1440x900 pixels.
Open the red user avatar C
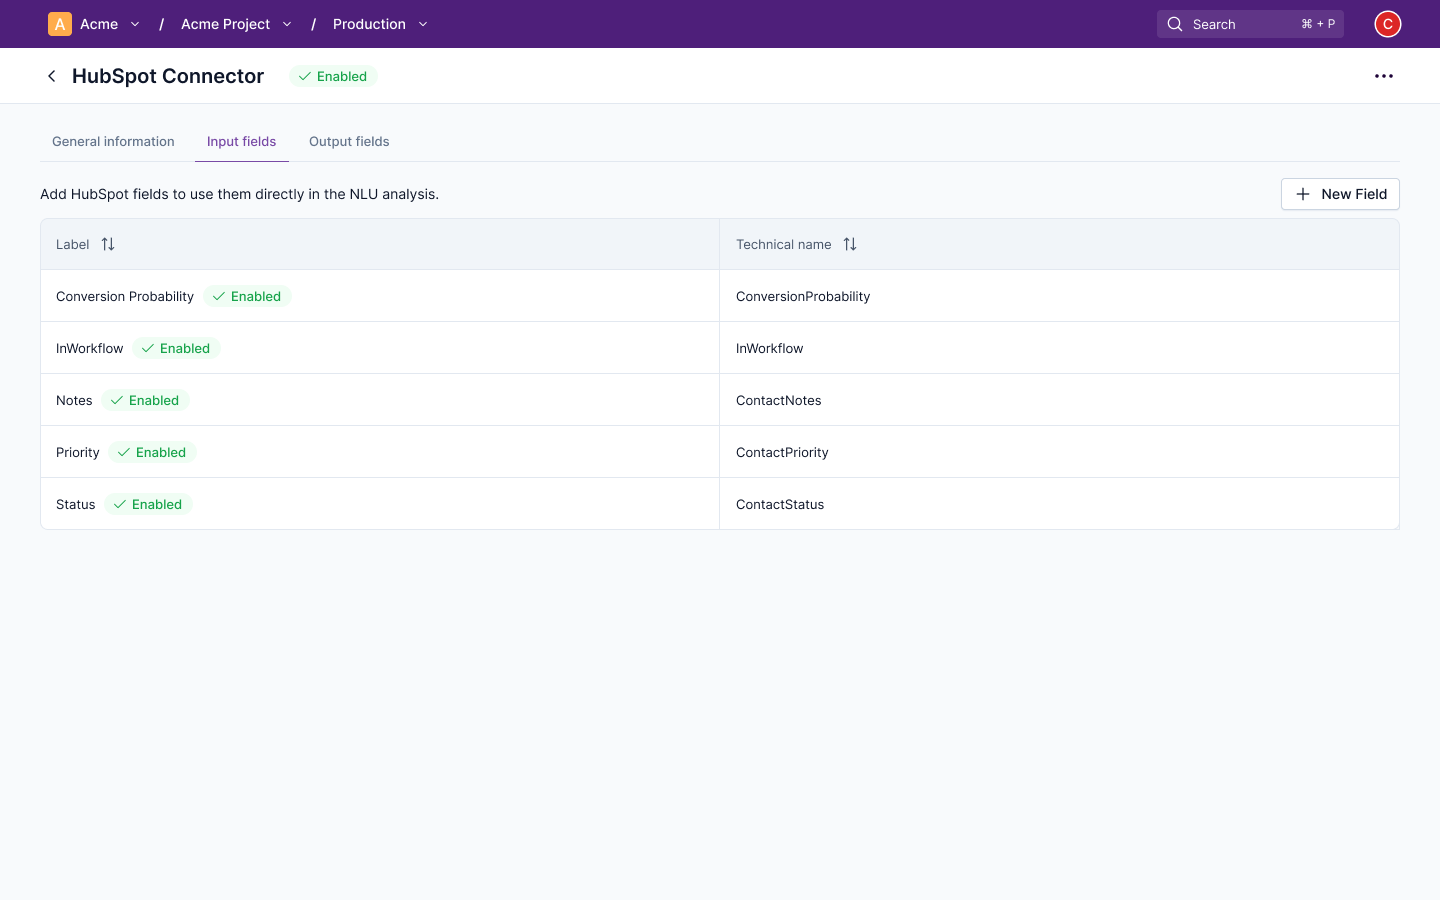[x=1388, y=24]
